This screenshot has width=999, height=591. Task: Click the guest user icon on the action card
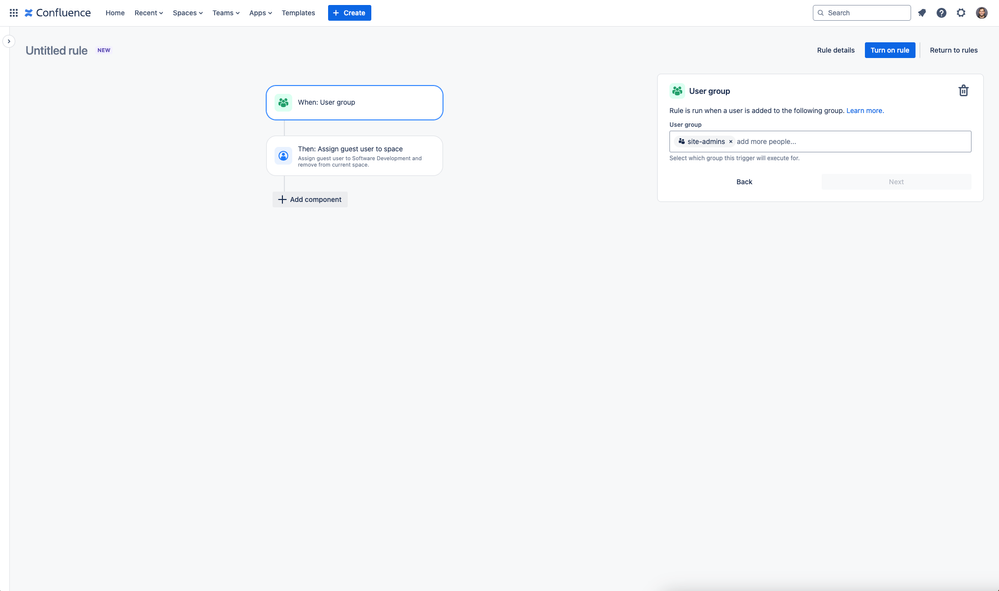[284, 155]
